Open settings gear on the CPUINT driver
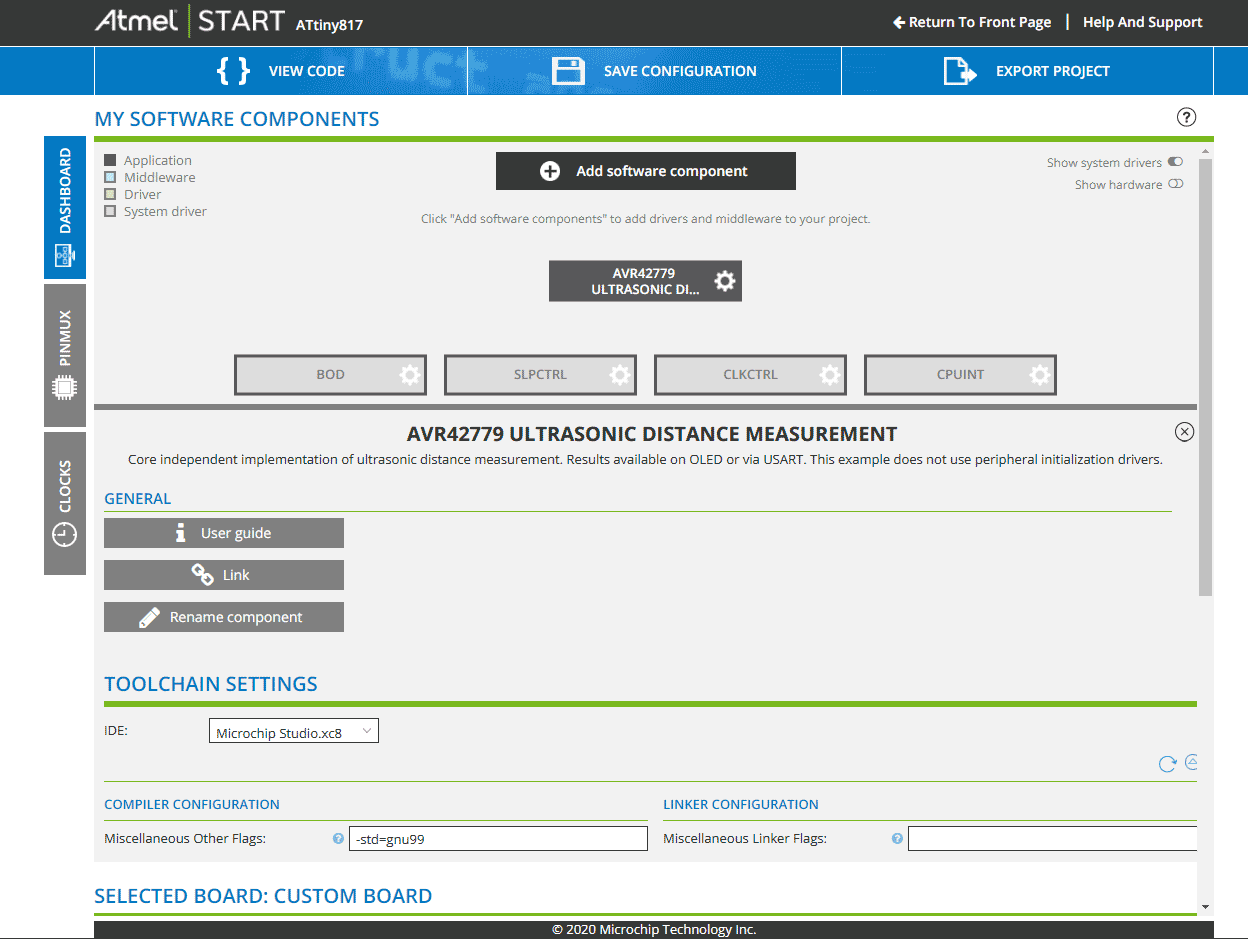The width and height of the screenshot is (1248, 939). [1040, 375]
